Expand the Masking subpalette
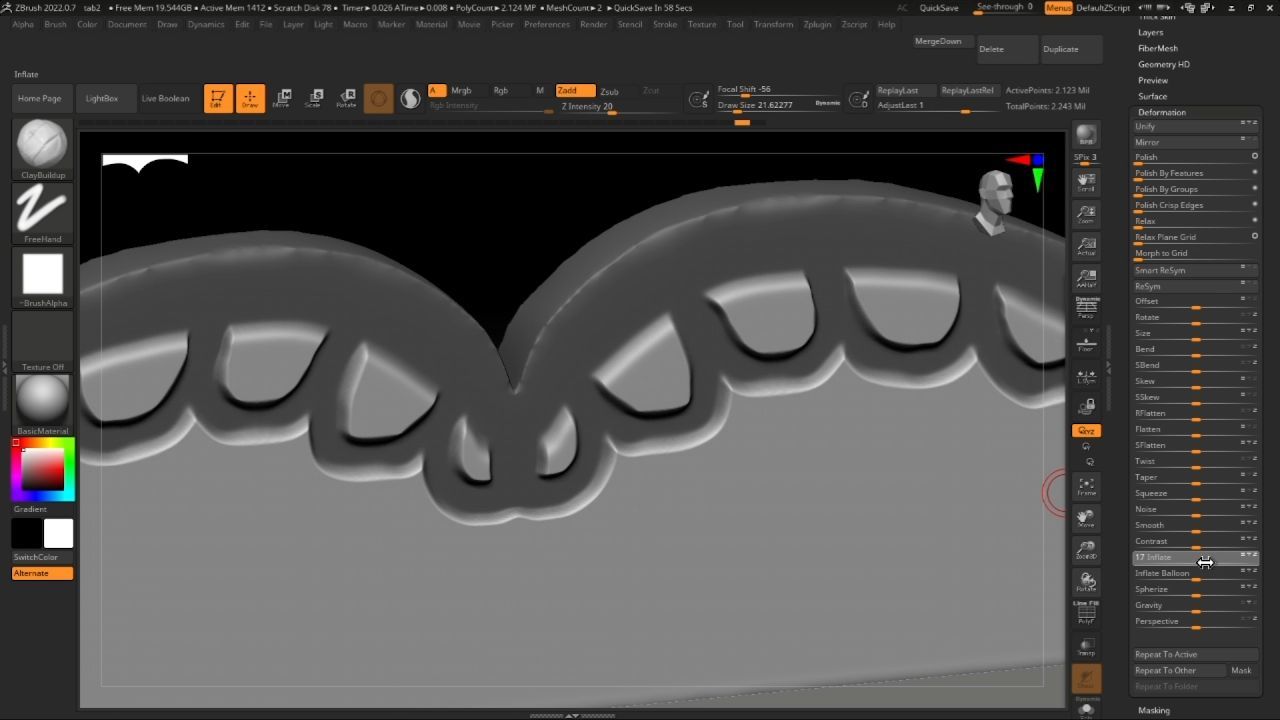 point(1153,710)
